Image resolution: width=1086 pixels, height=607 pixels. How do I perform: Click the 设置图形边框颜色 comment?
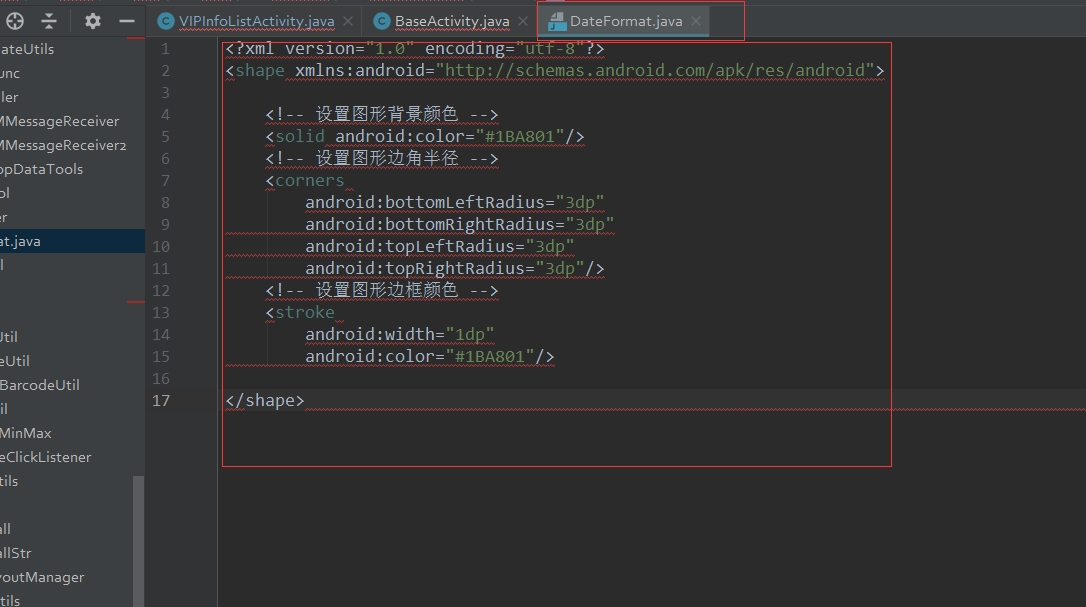(382, 290)
